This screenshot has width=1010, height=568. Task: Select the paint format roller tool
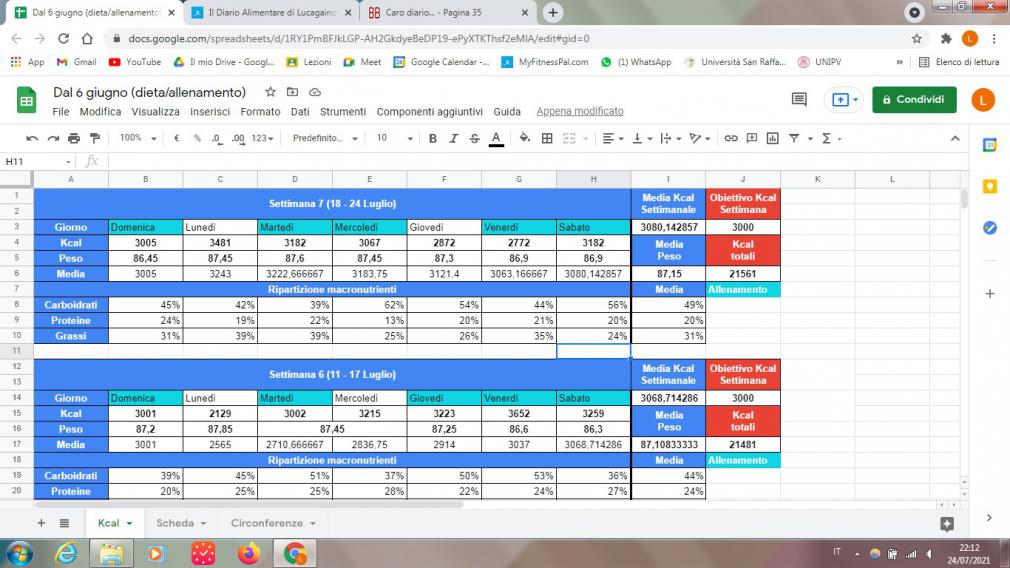(95, 138)
